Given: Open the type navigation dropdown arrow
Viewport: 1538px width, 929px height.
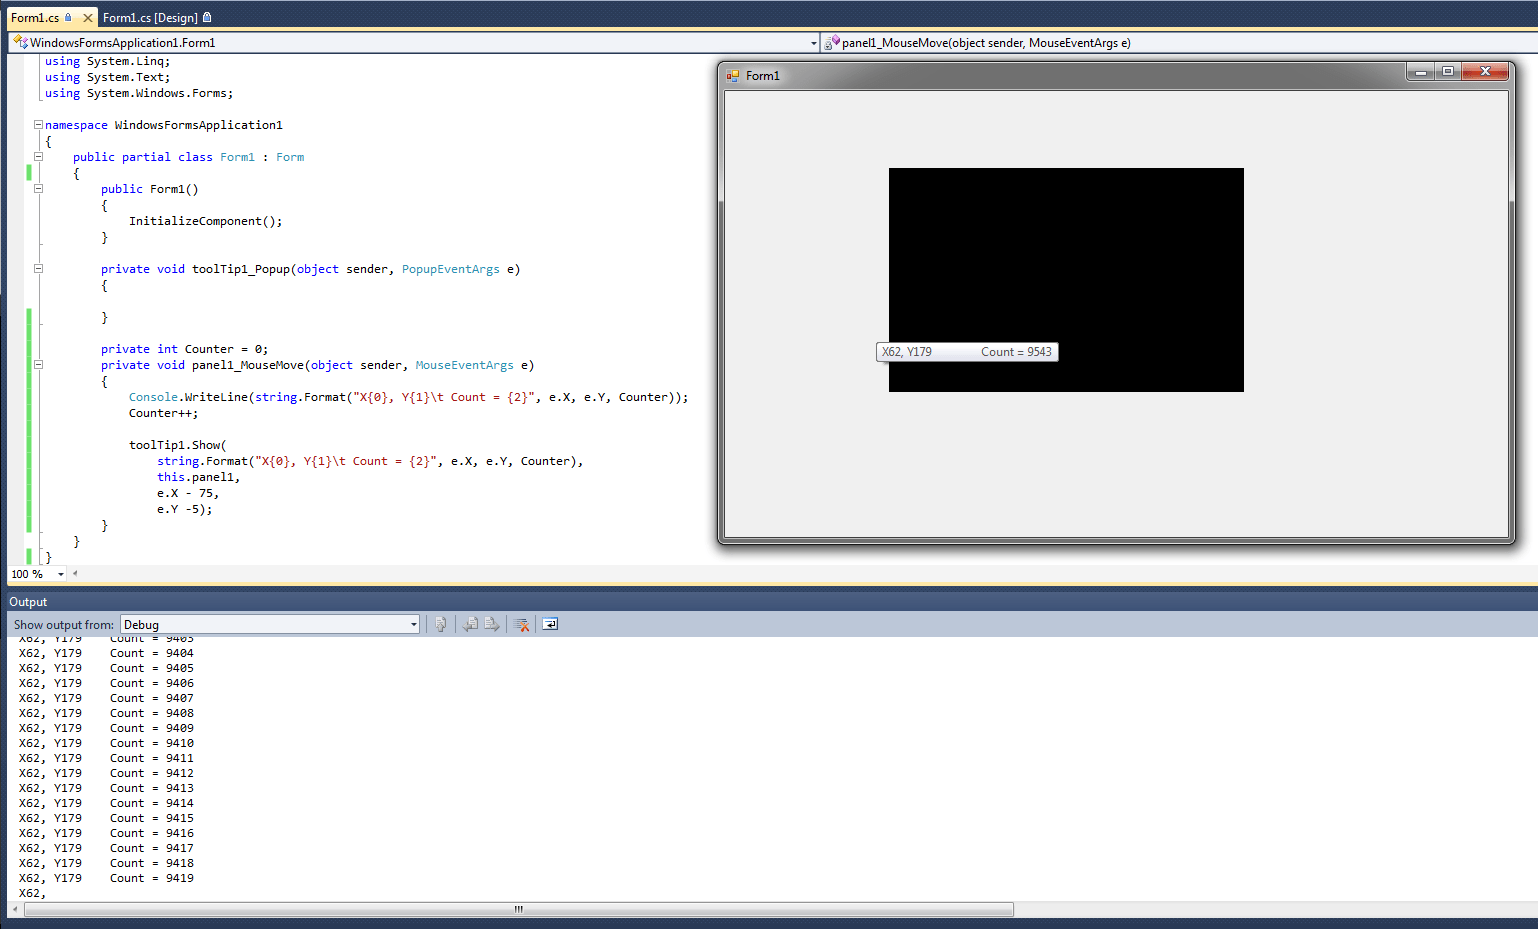Looking at the screenshot, I should click(812, 42).
